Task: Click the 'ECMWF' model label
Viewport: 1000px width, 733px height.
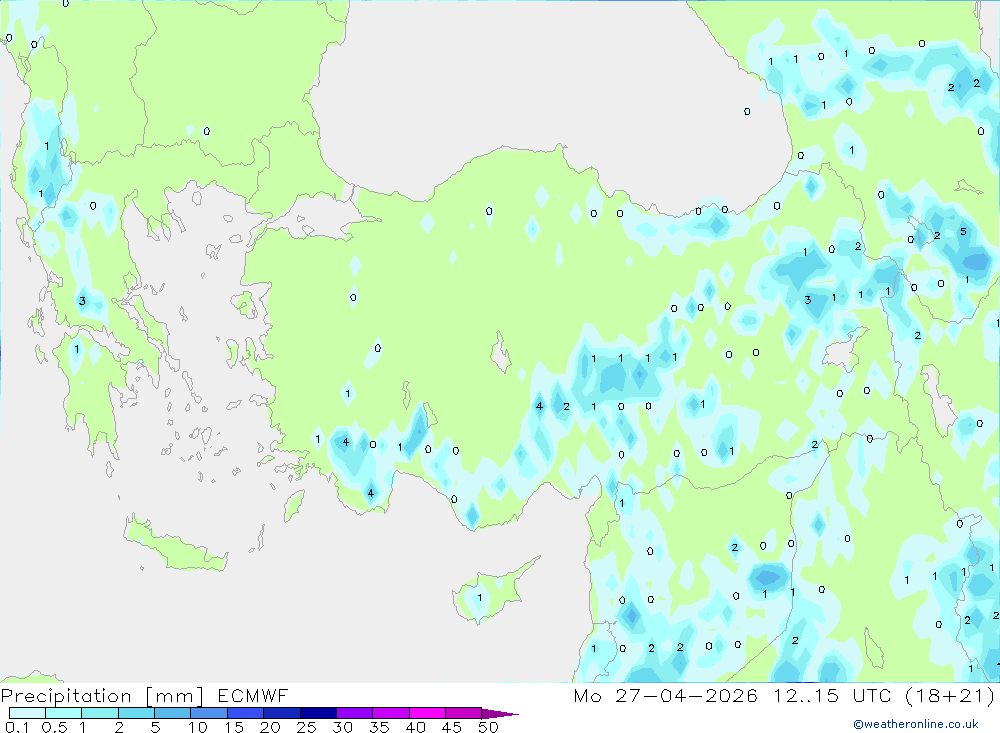Action: pyautogui.click(x=253, y=695)
